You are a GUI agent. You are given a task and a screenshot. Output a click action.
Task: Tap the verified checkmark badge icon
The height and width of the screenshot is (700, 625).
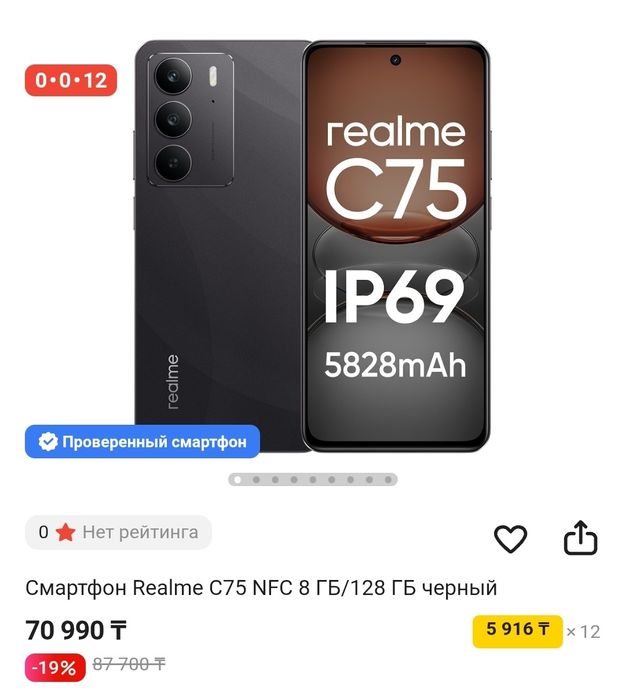point(48,442)
